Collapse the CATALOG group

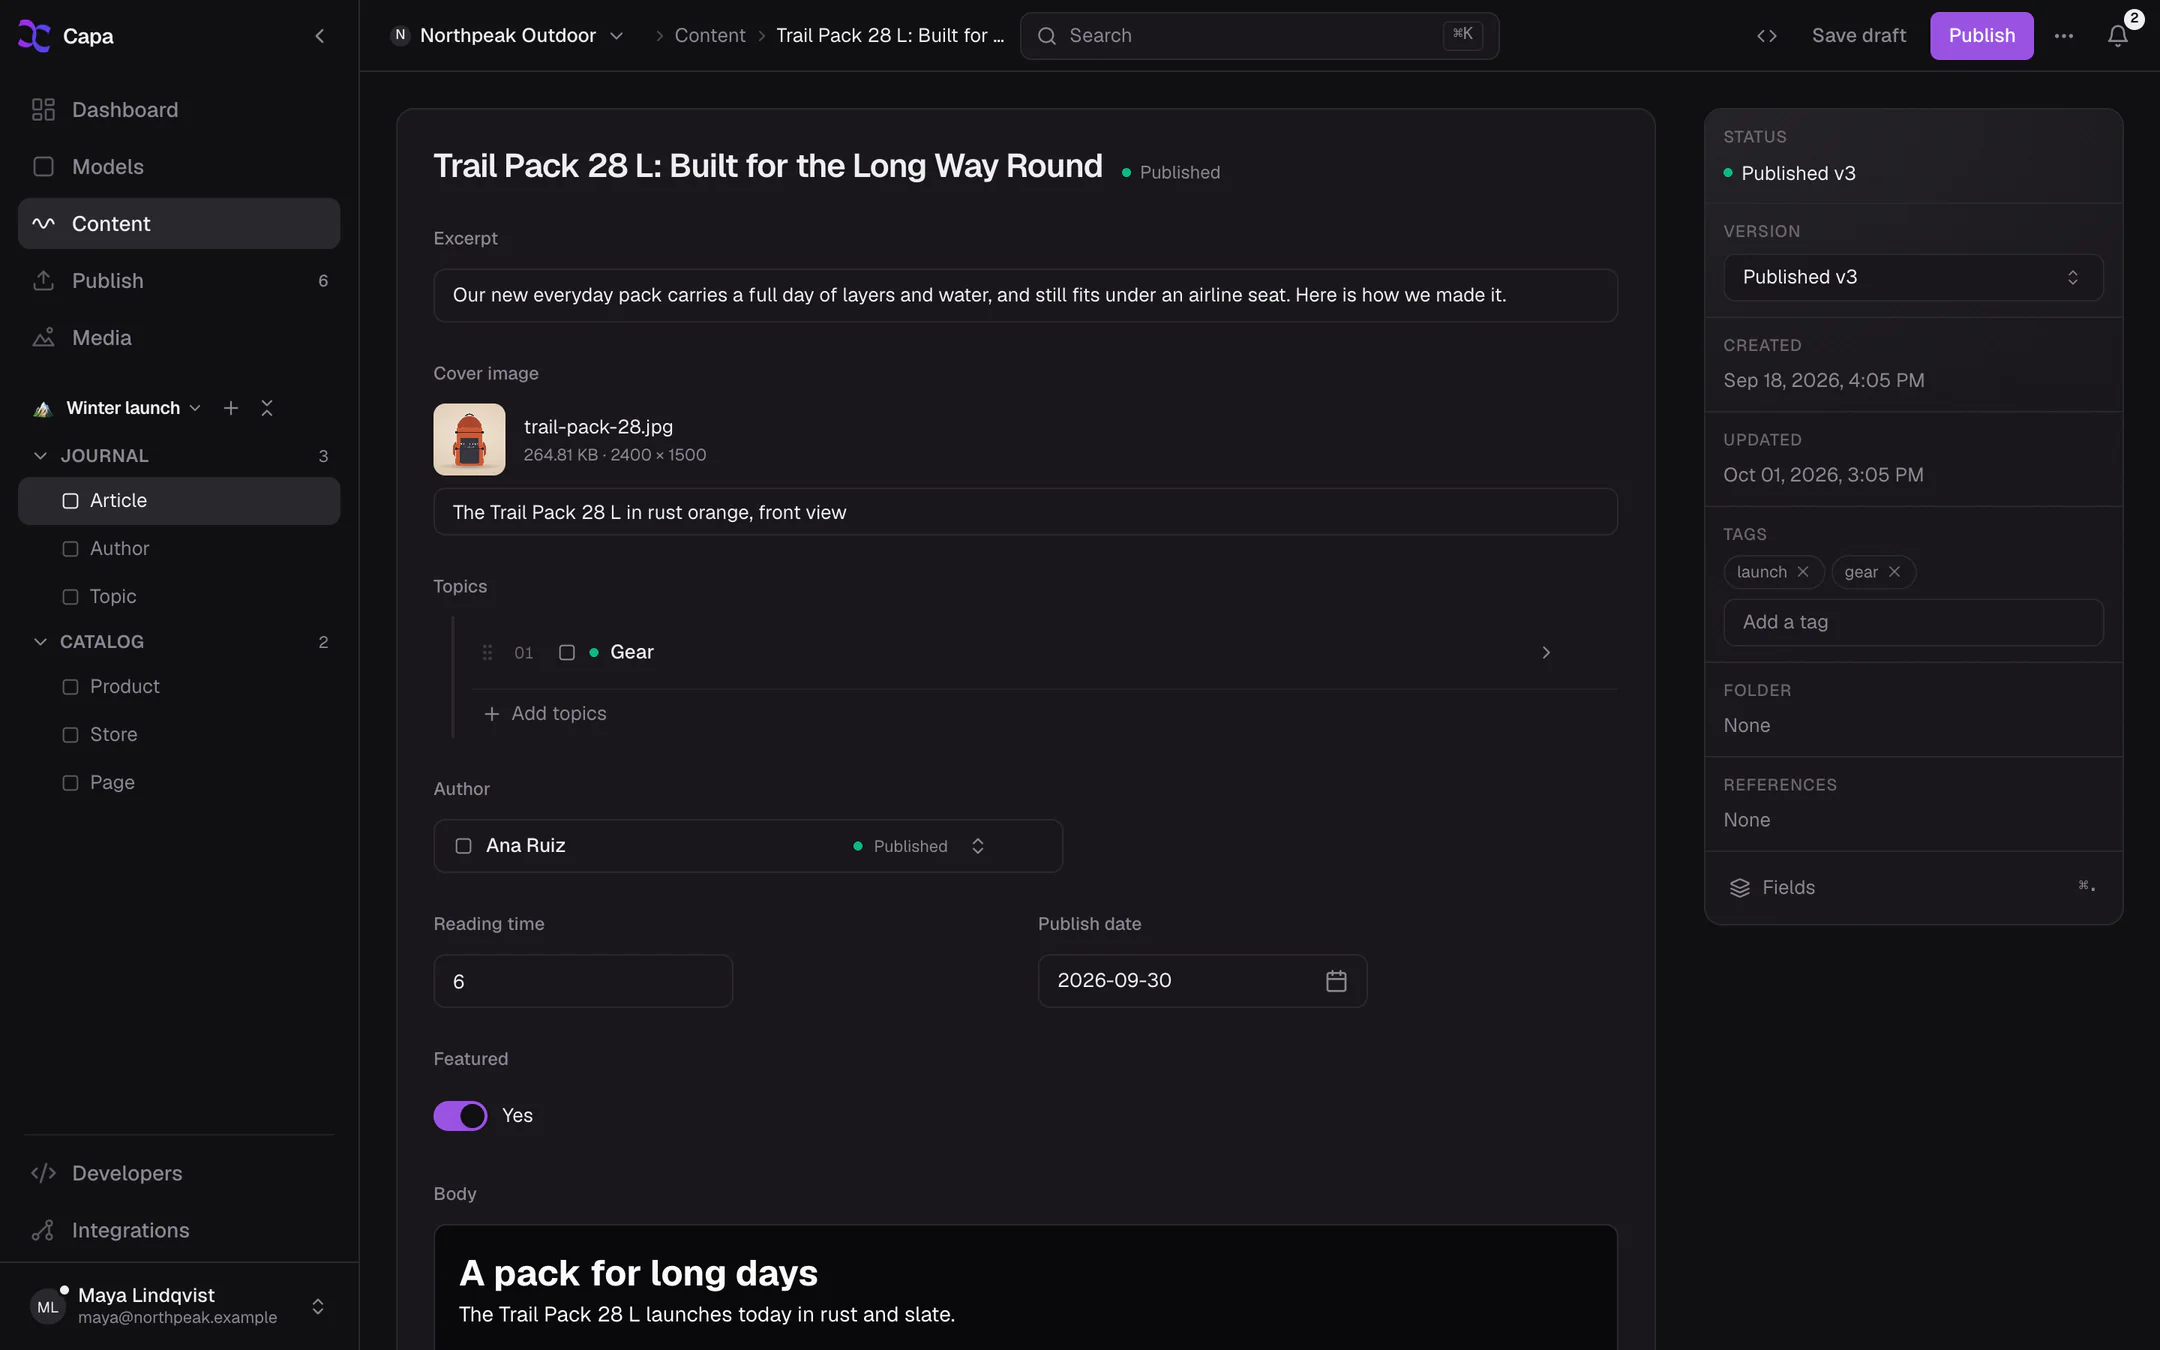point(40,642)
